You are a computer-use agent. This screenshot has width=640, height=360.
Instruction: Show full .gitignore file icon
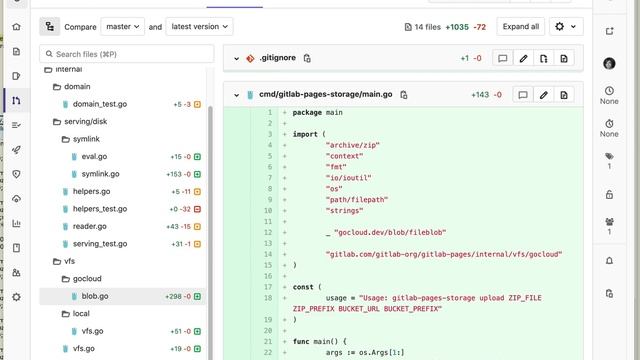[x=543, y=58]
